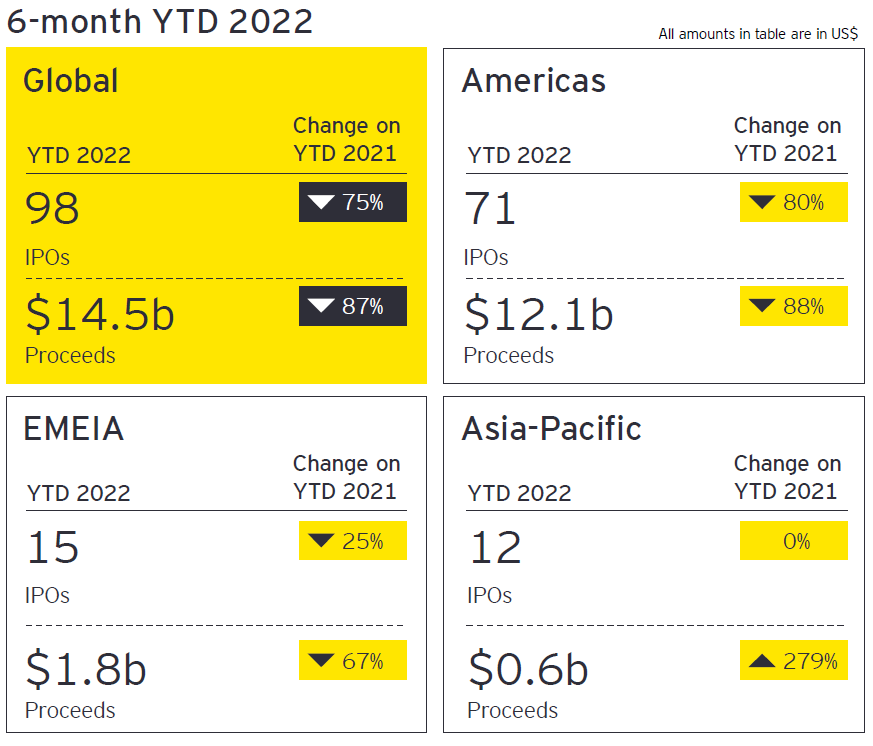Click the "All amounts in table" US$ note

757,34
